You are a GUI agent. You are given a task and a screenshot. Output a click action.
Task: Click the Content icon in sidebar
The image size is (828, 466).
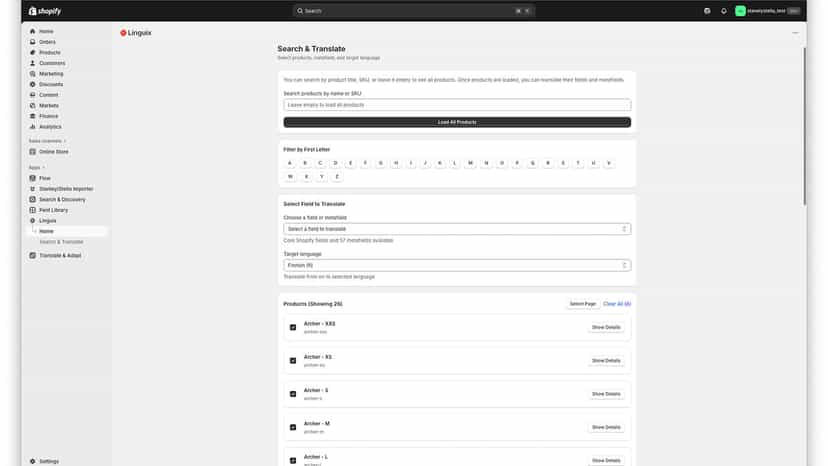(x=33, y=95)
